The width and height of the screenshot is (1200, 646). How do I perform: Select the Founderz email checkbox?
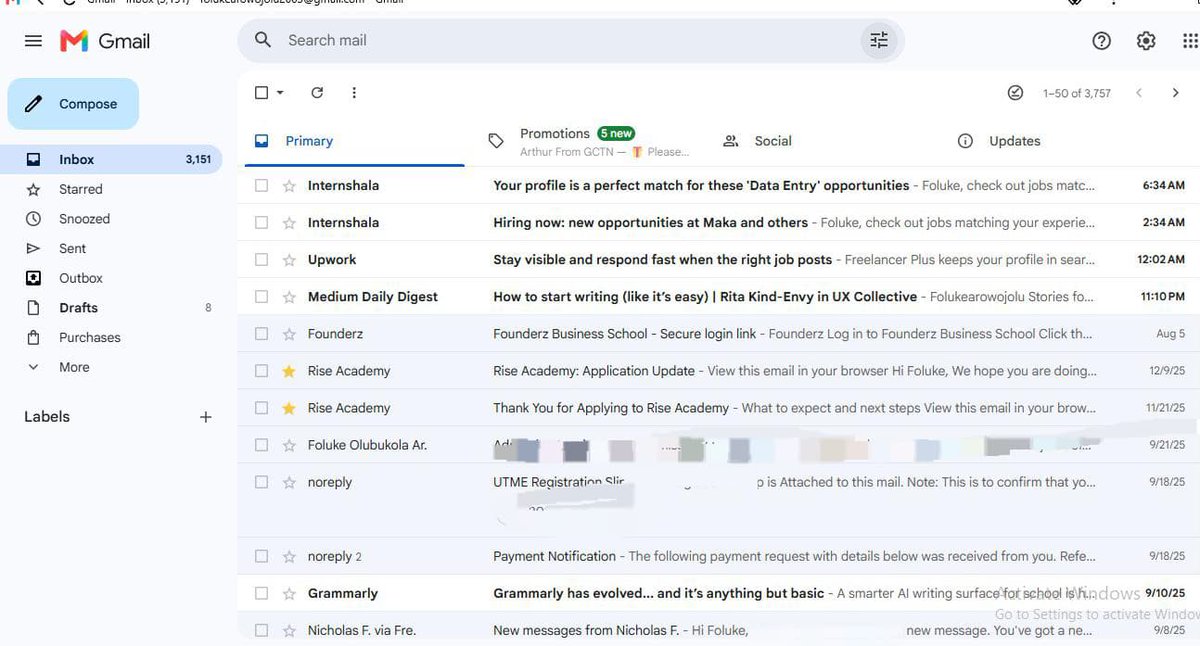[261, 334]
